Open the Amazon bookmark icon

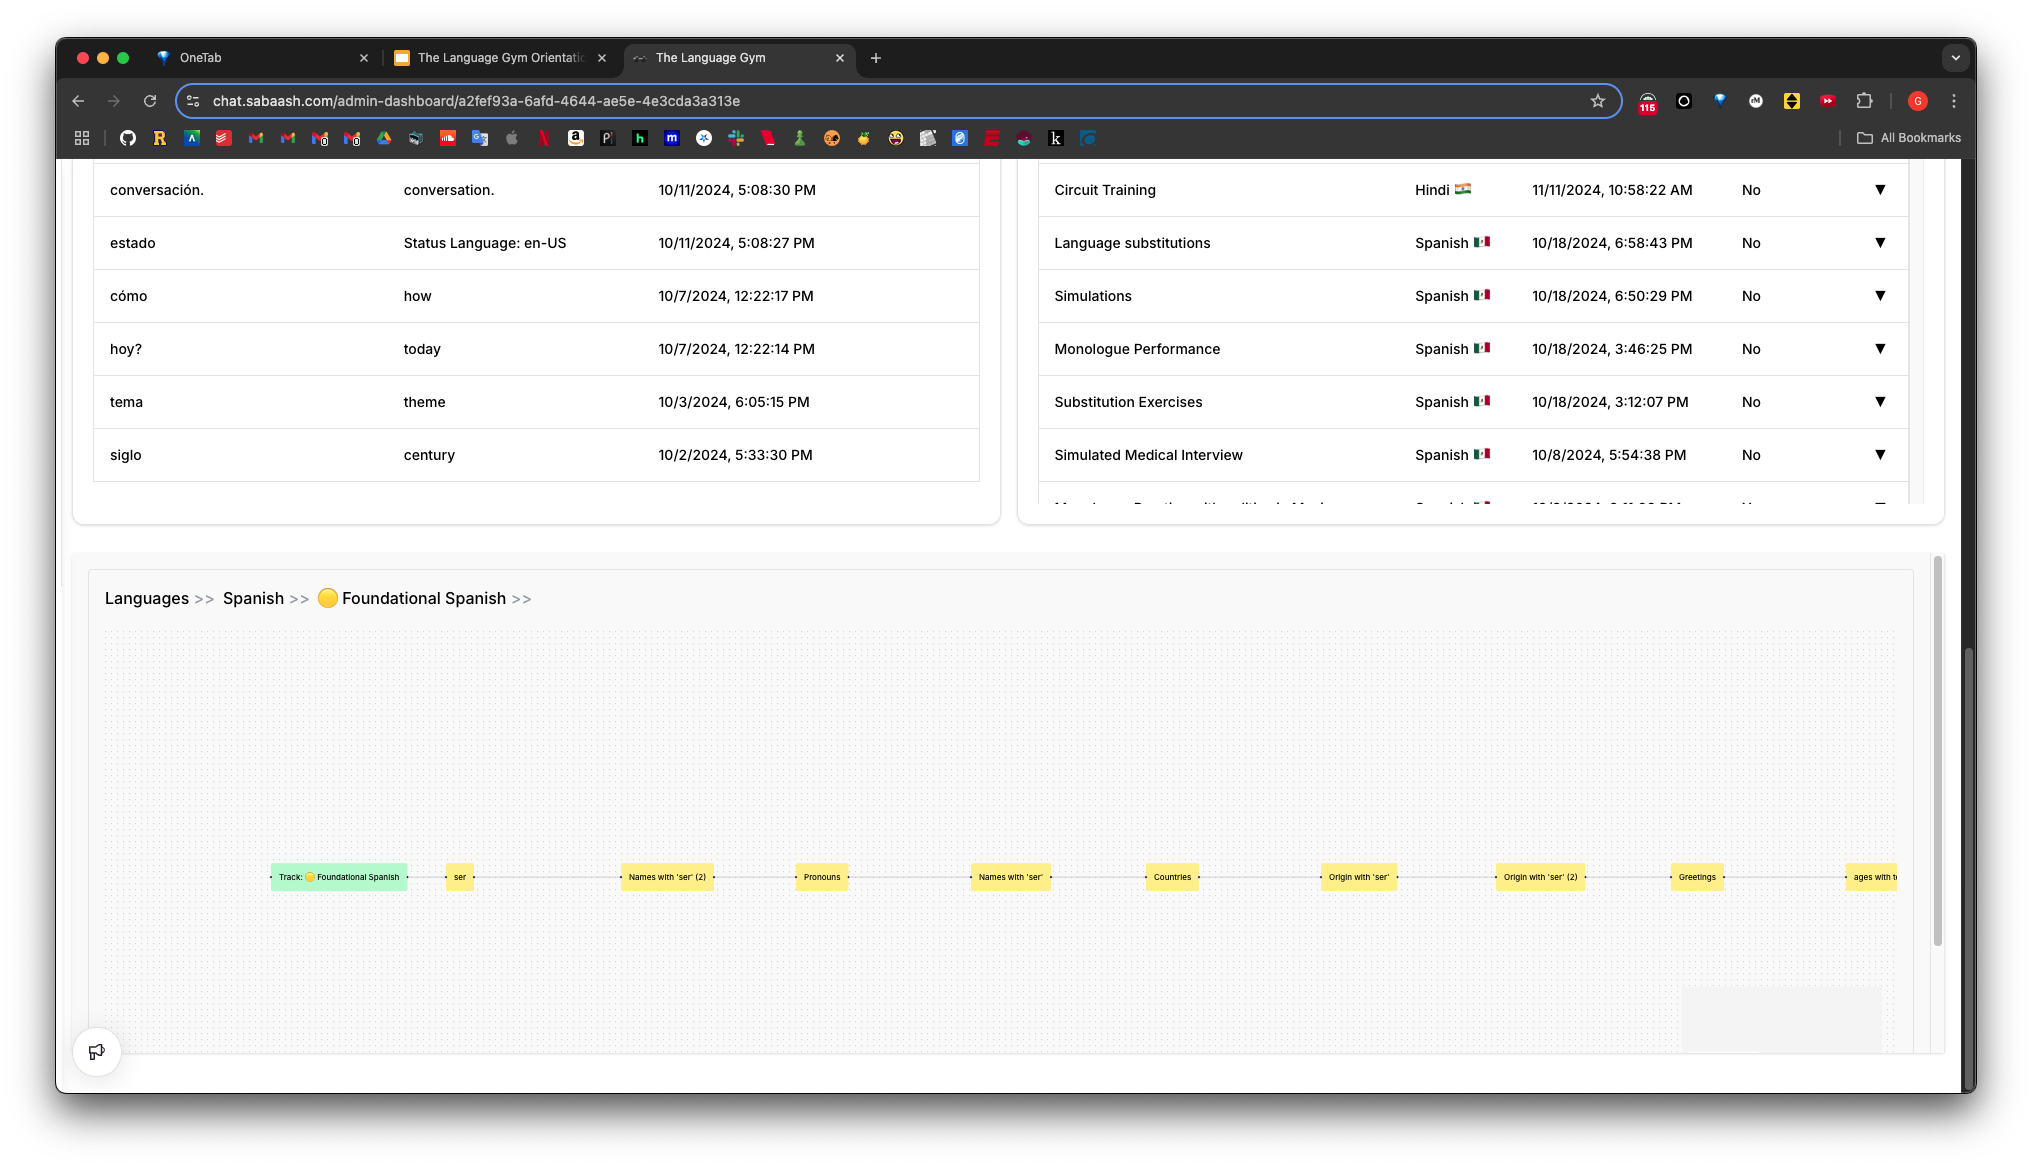576,138
